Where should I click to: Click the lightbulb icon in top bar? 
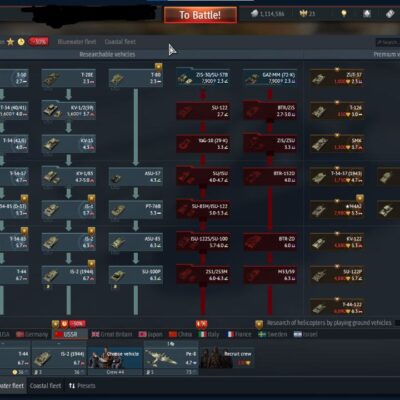[x=344, y=14]
